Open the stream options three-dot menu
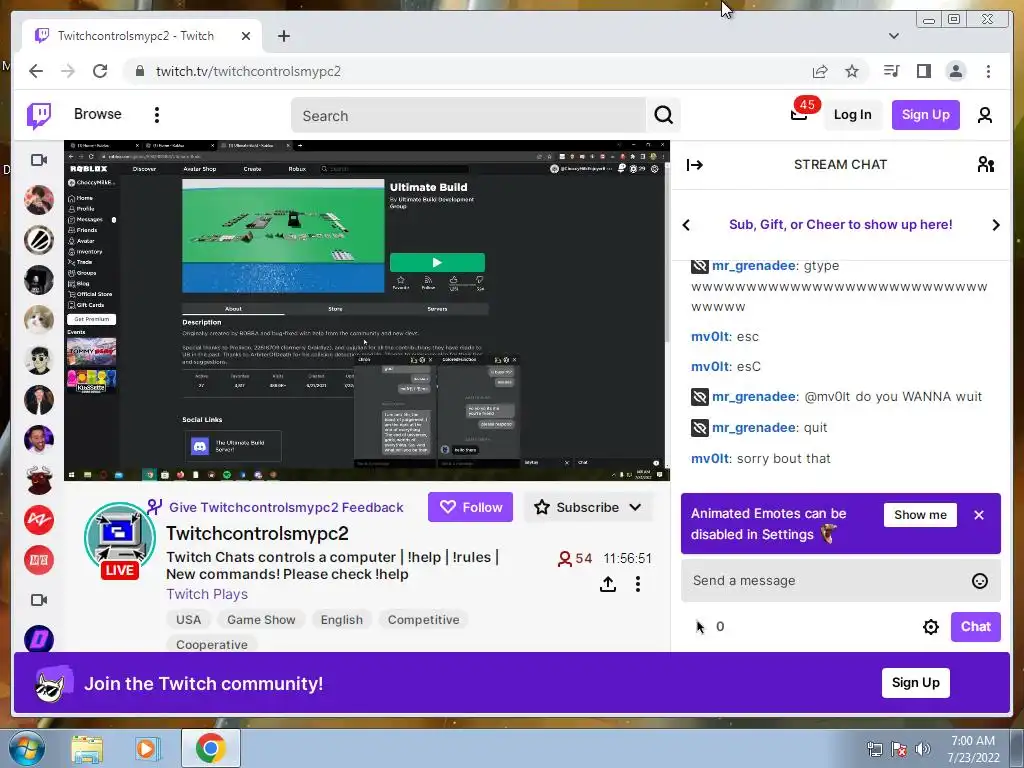 click(638, 584)
